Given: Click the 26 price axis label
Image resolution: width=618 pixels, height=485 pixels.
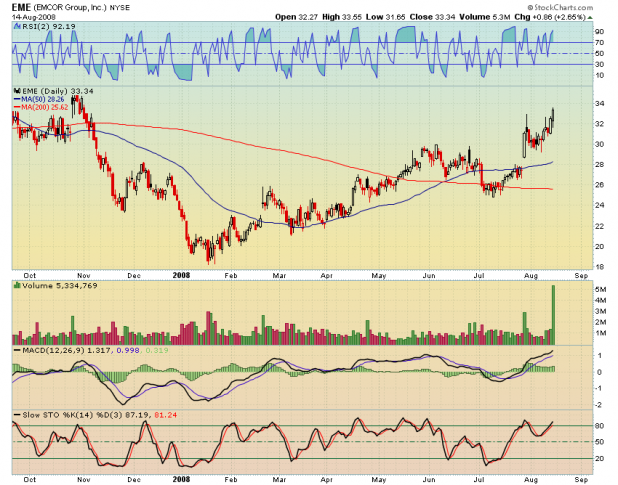Looking at the screenshot, I should click(x=599, y=185).
